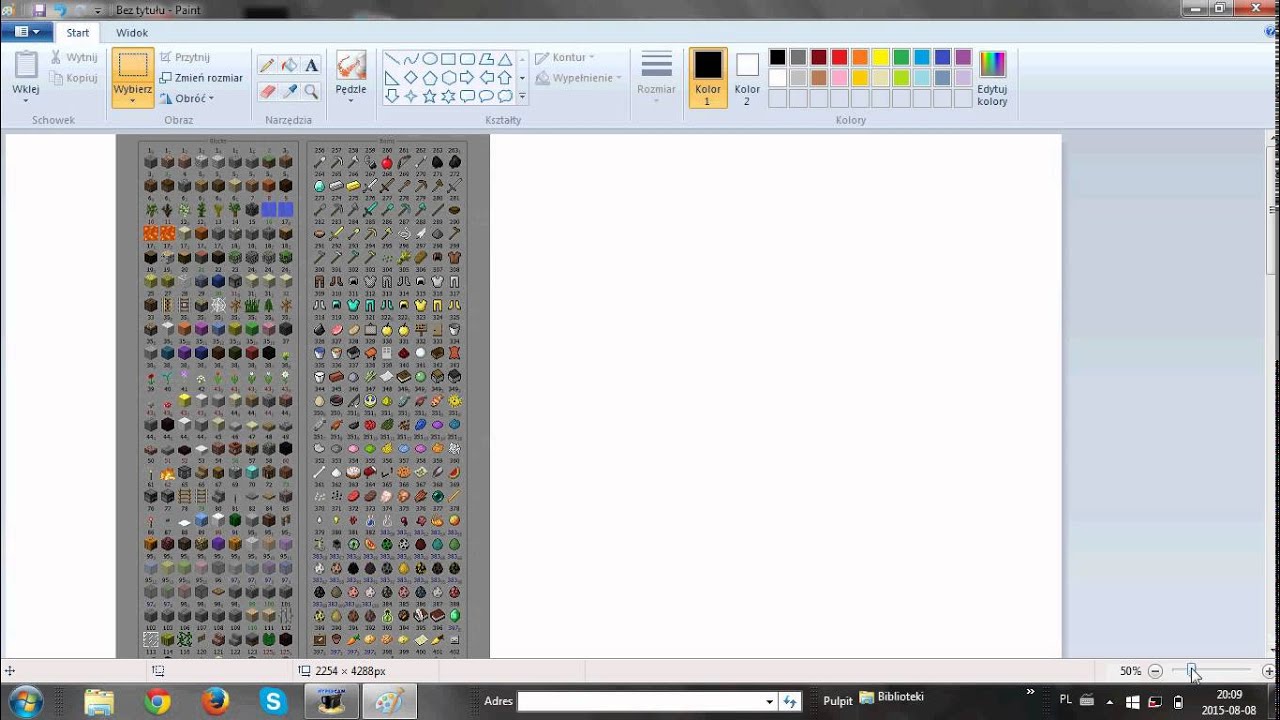Choose the curve shape
Screen dimensions: 1280x720
point(411,59)
